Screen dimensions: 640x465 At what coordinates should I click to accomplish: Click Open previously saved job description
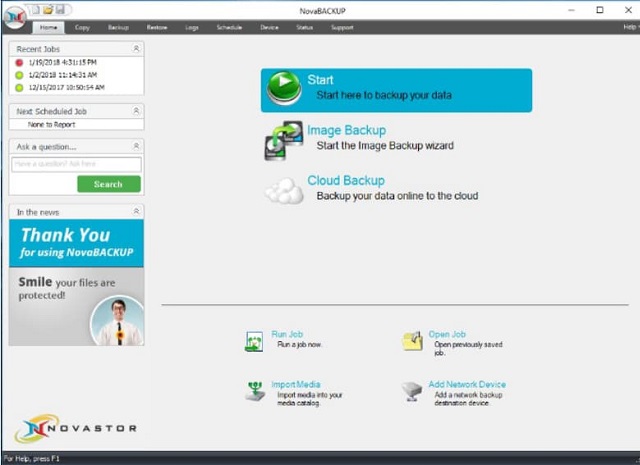point(468,349)
